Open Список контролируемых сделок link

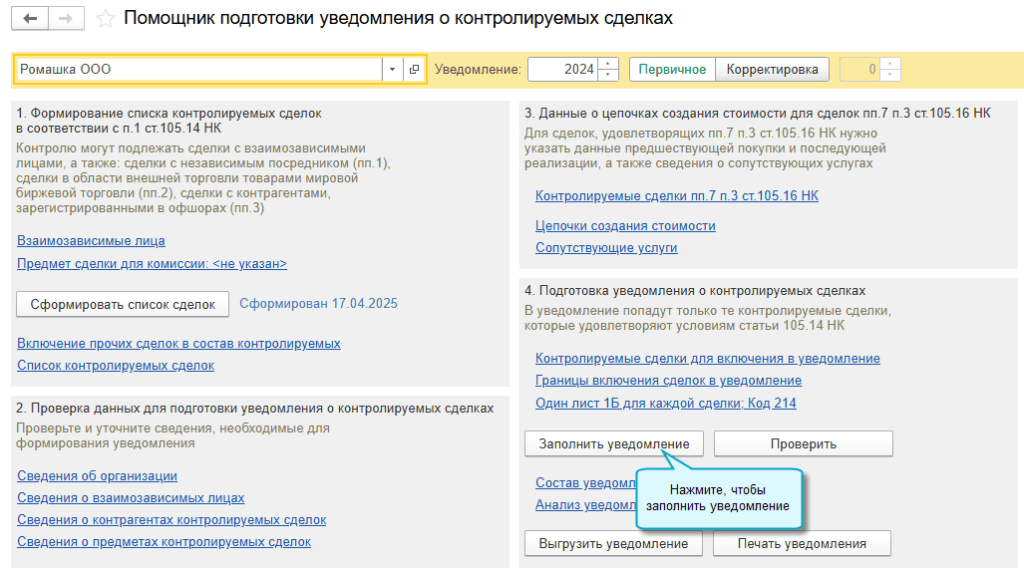click(x=116, y=365)
